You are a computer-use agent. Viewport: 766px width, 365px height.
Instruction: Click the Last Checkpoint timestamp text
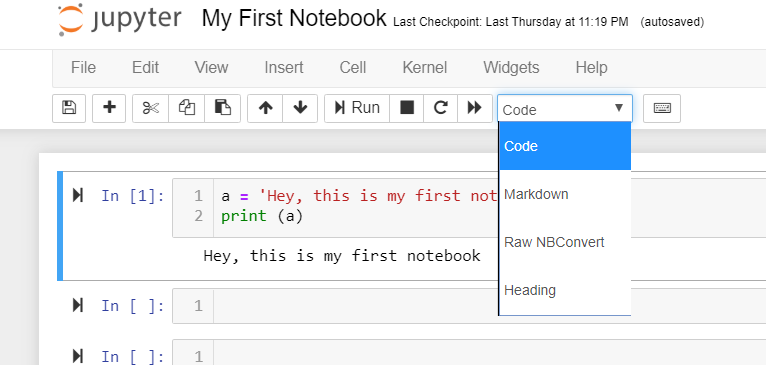pyautogui.click(x=511, y=22)
